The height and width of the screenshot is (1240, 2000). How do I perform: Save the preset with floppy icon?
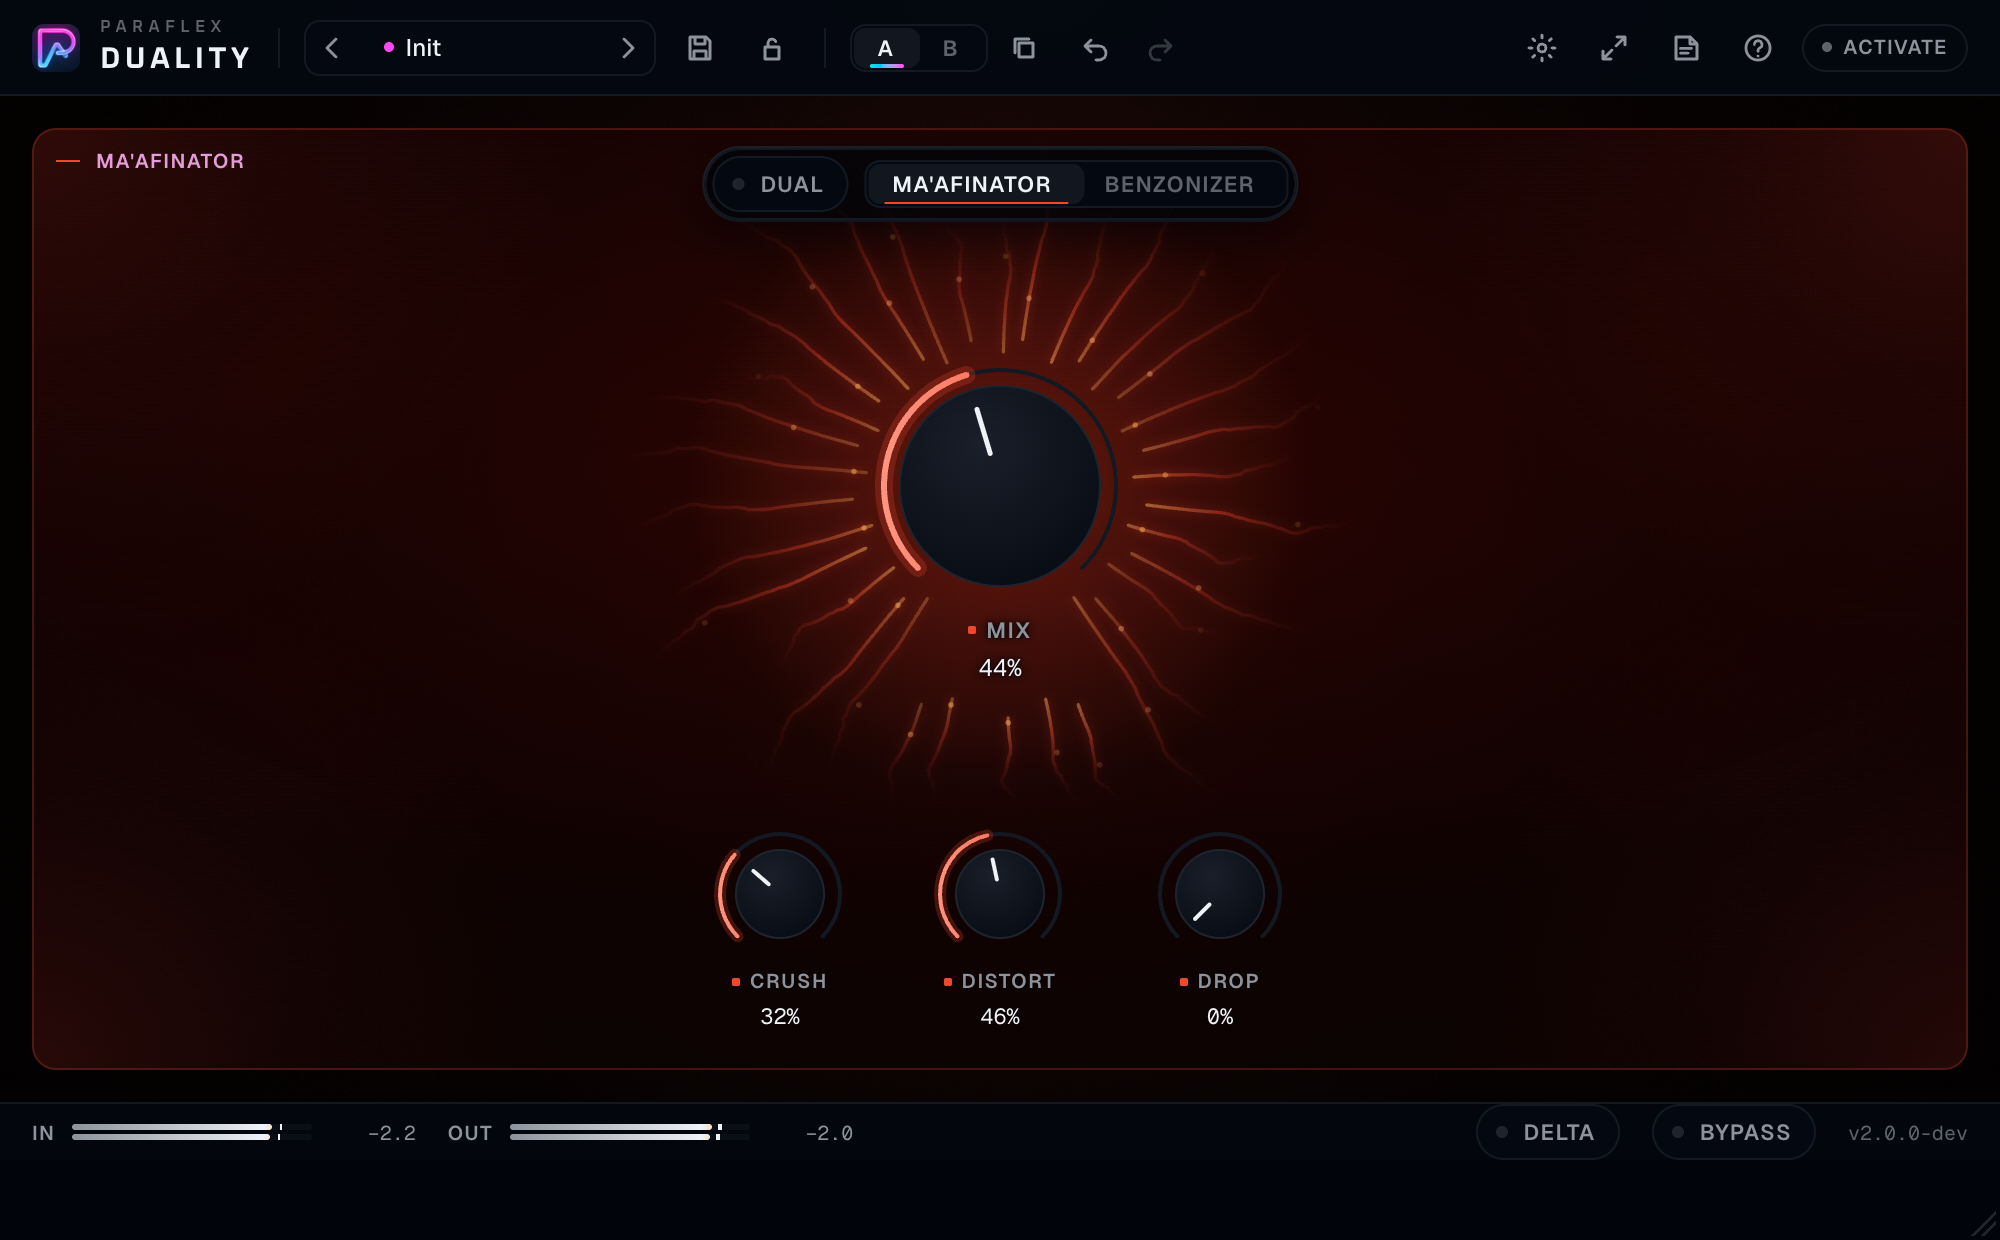700,48
